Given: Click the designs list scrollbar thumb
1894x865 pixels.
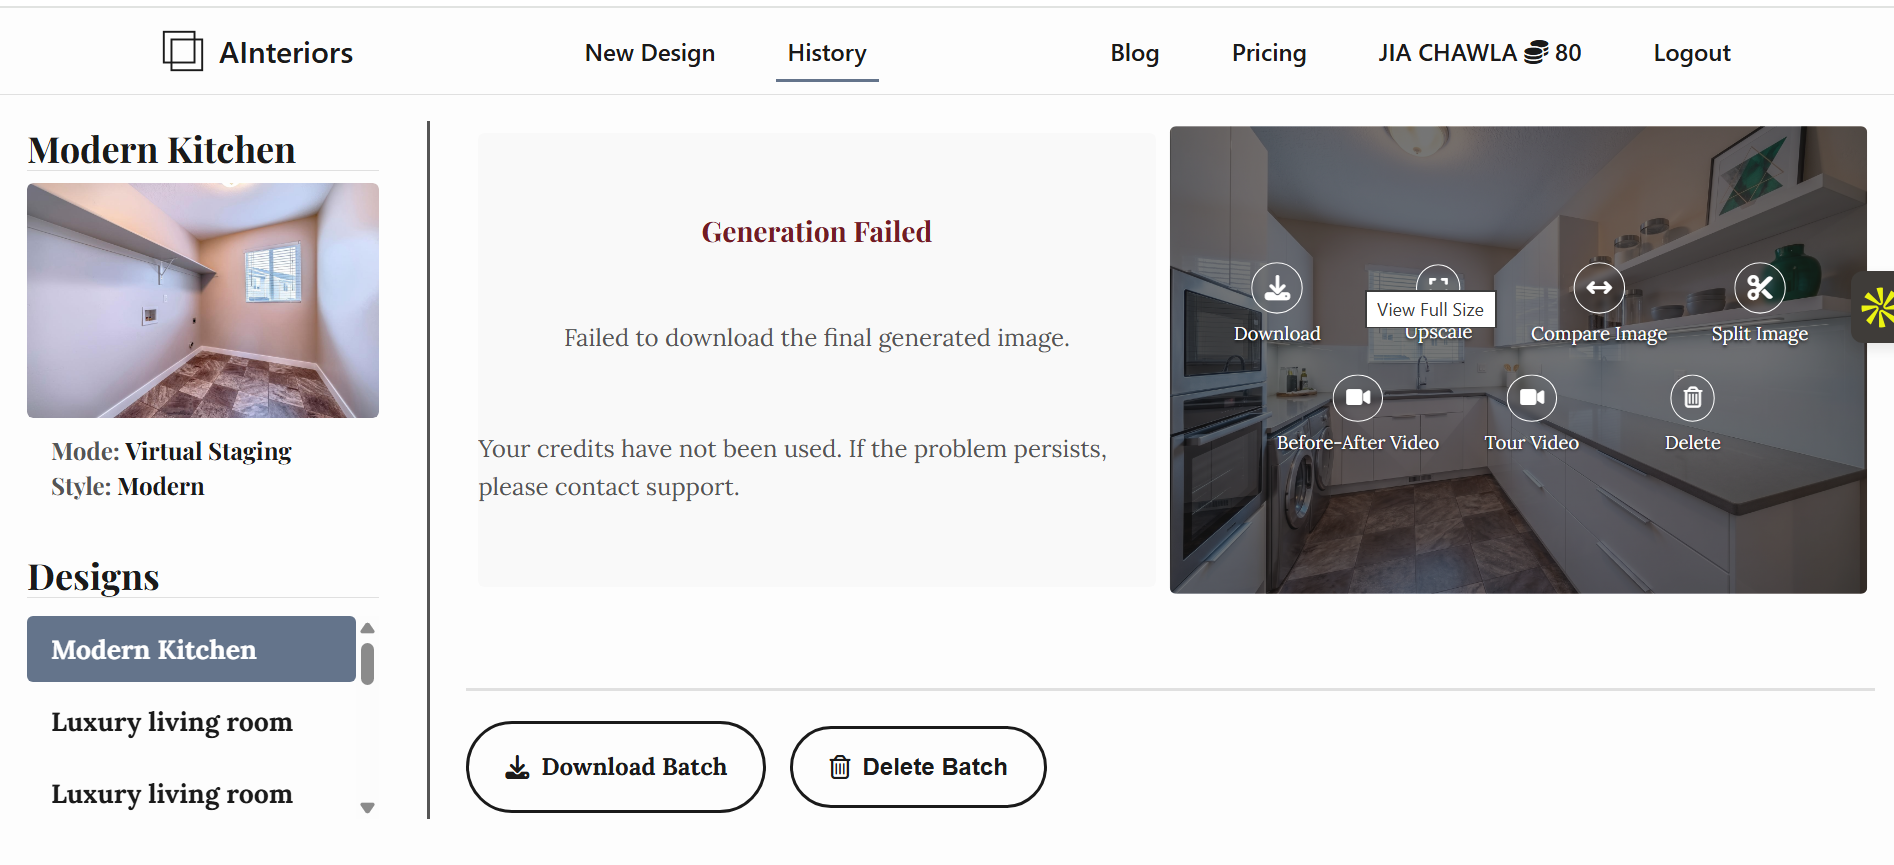Looking at the screenshot, I should pos(367,664).
